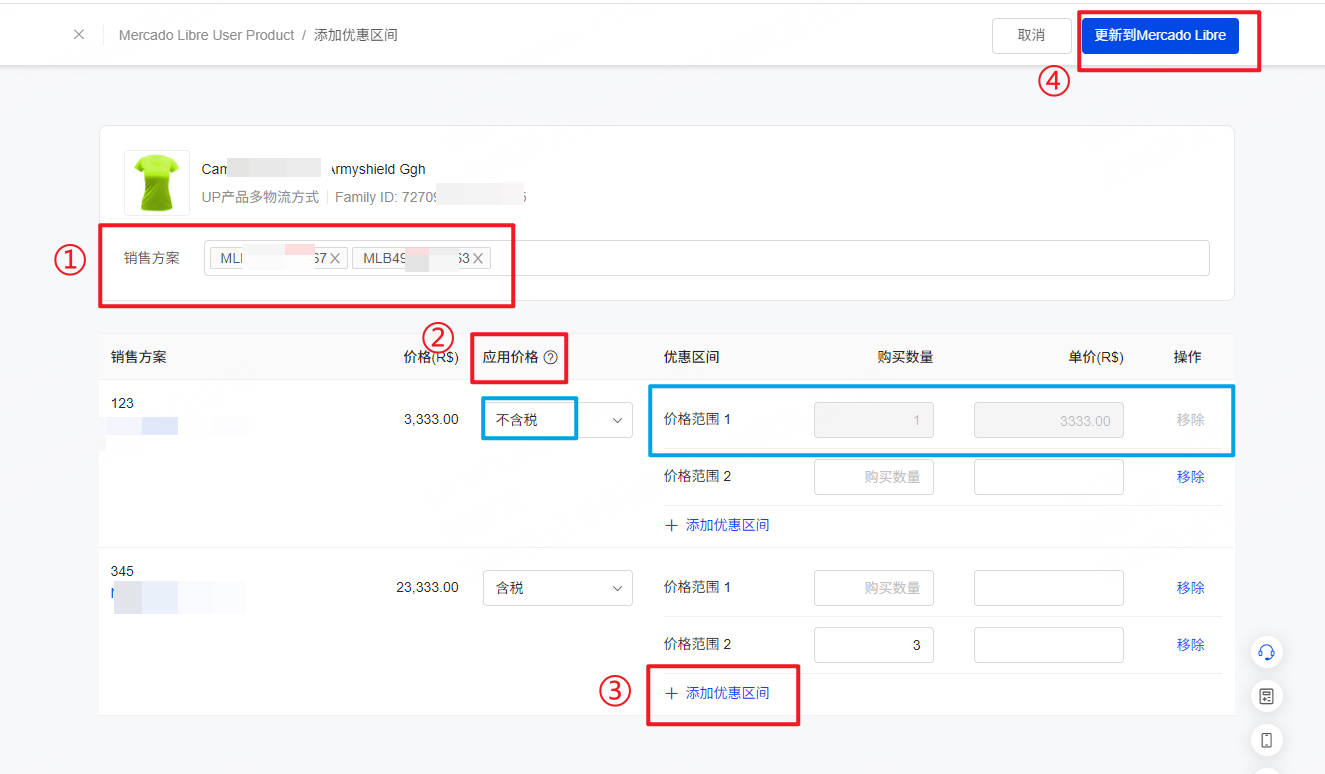Click unit price field of 价格范围 1, plan 345
This screenshot has height=774, width=1325.
coord(1048,588)
